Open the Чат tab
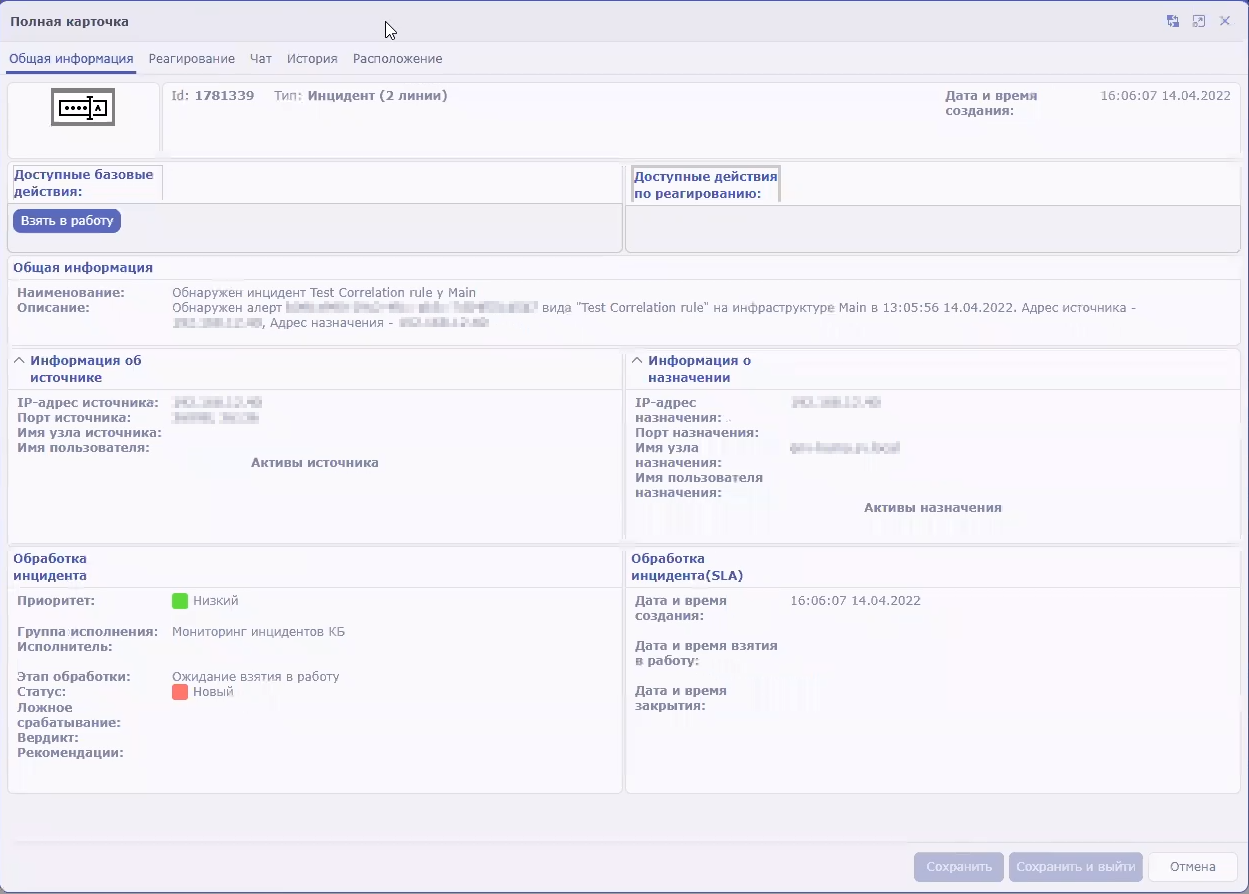This screenshot has height=894, width=1249. (260, 59)
